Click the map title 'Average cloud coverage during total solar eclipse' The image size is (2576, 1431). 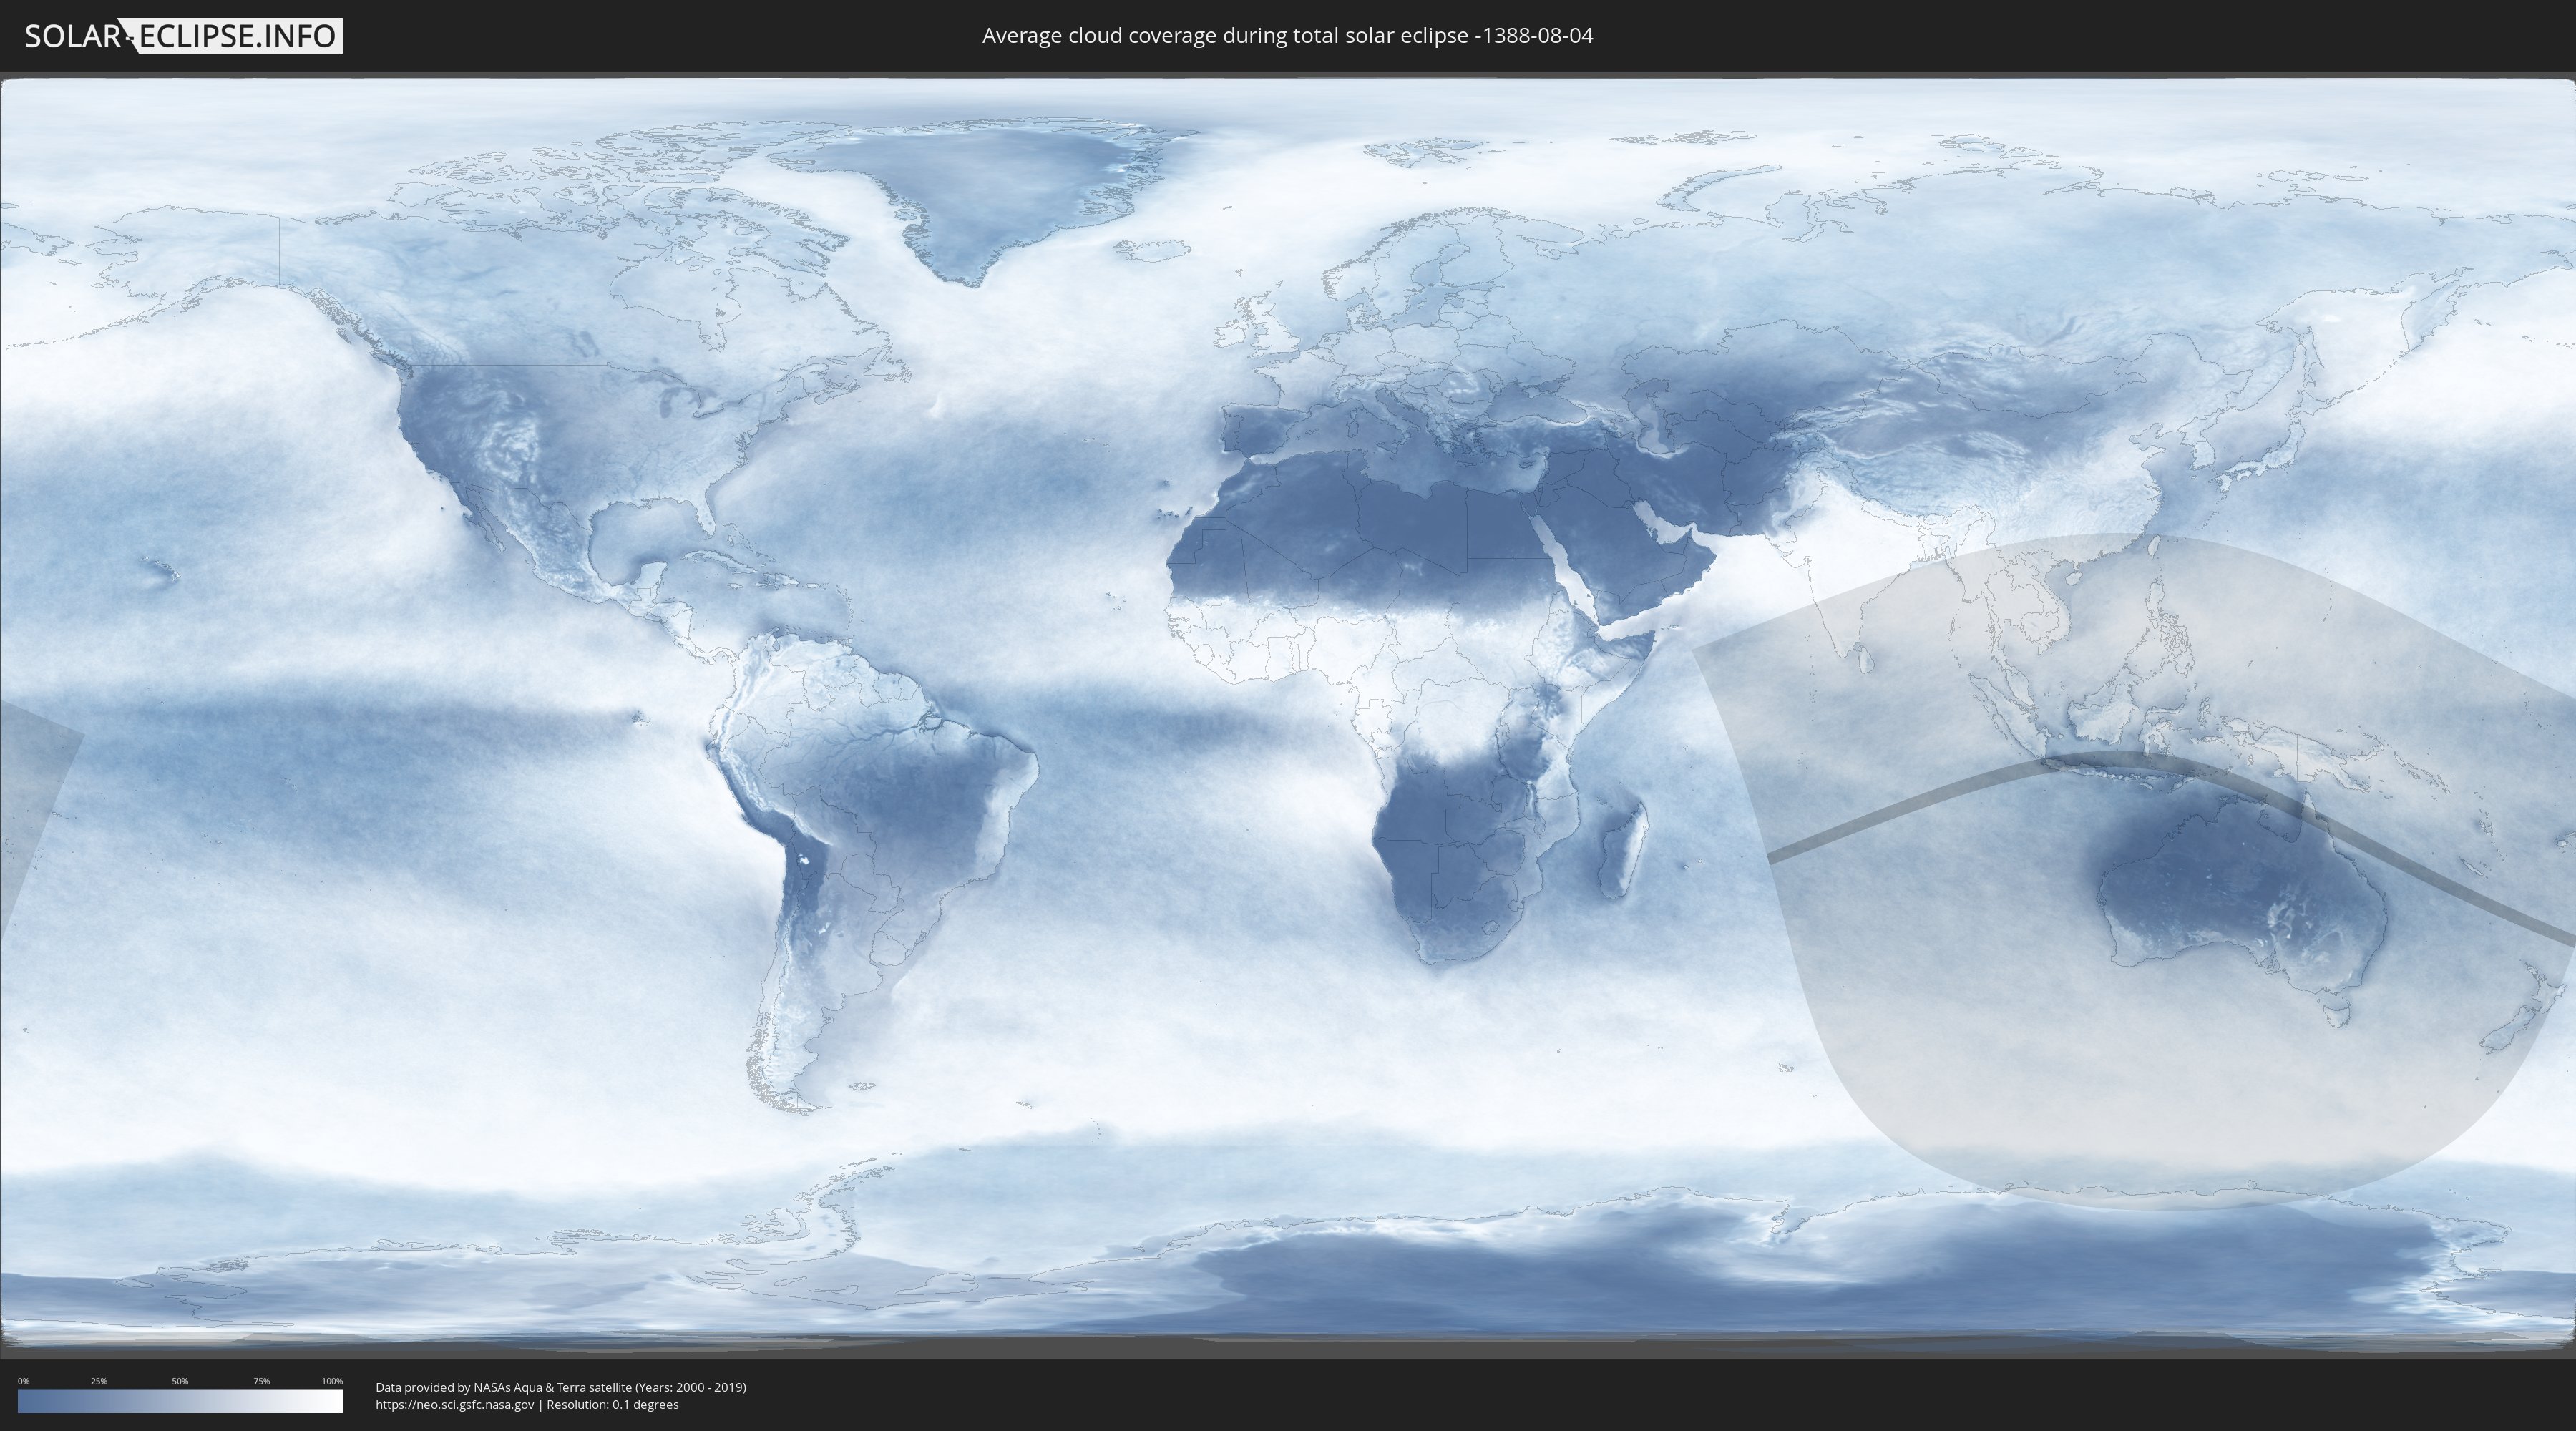click(1226, 36)
